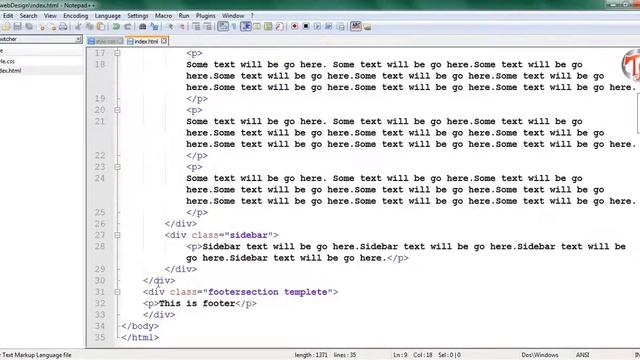Click "footersection templete" class value
This screenshot has height=360, width=640.
(268, 292)
